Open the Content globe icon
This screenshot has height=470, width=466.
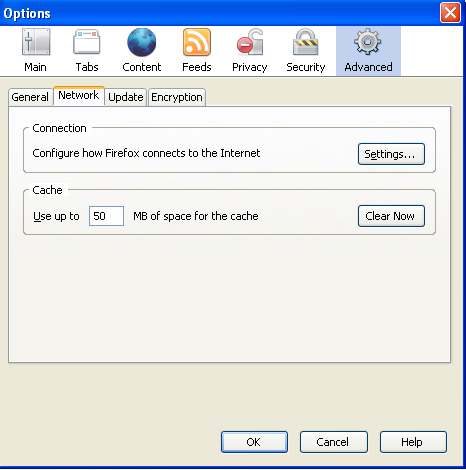point(142,42)
